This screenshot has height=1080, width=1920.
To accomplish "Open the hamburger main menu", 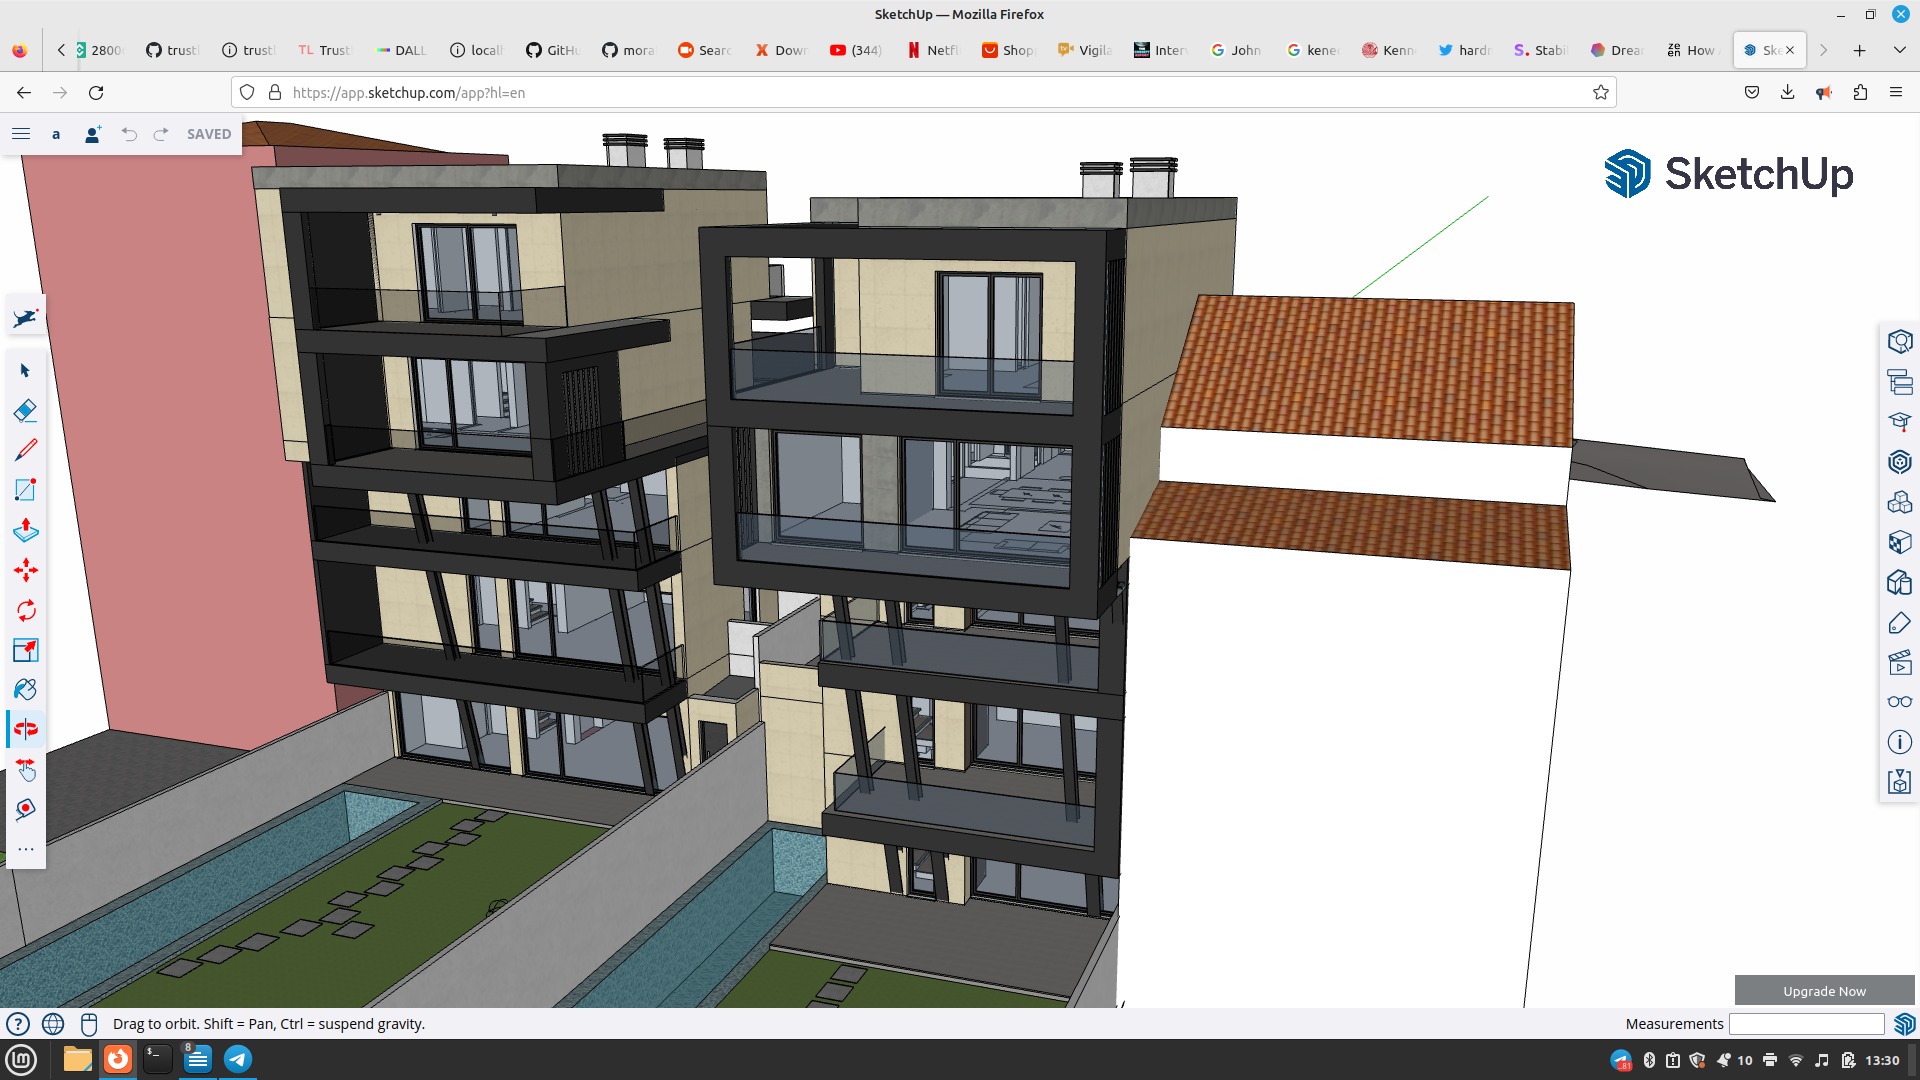I will pos(21,134).
